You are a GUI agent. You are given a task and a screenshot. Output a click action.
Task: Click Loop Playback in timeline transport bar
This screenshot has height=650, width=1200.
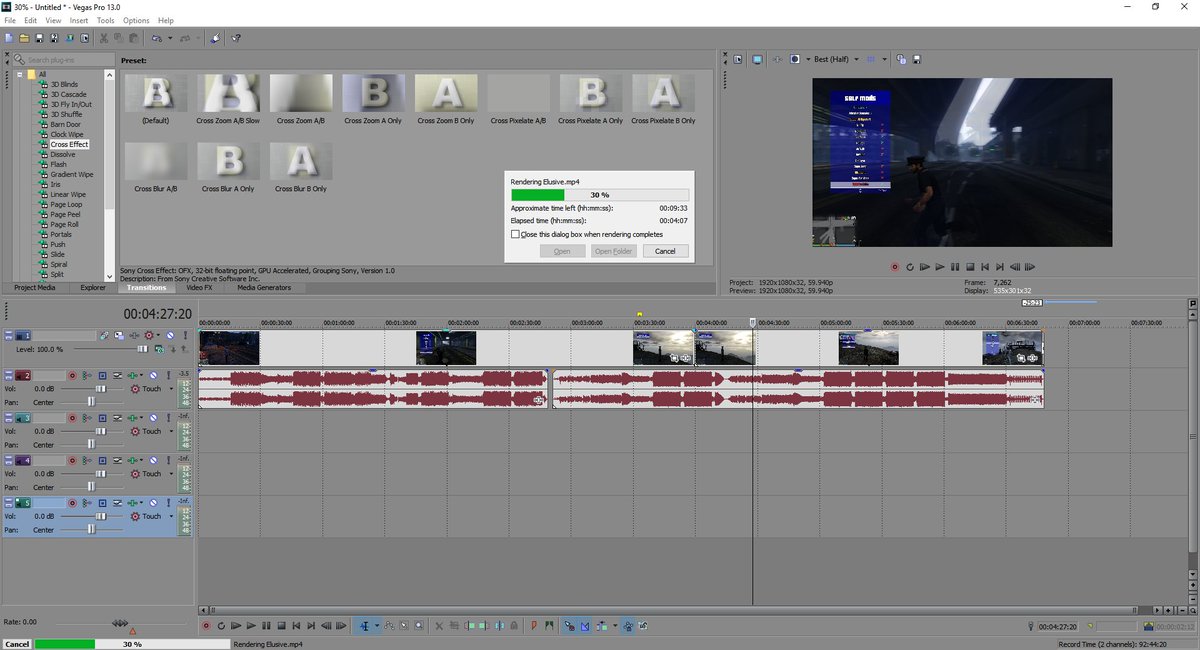coord(220,626)
